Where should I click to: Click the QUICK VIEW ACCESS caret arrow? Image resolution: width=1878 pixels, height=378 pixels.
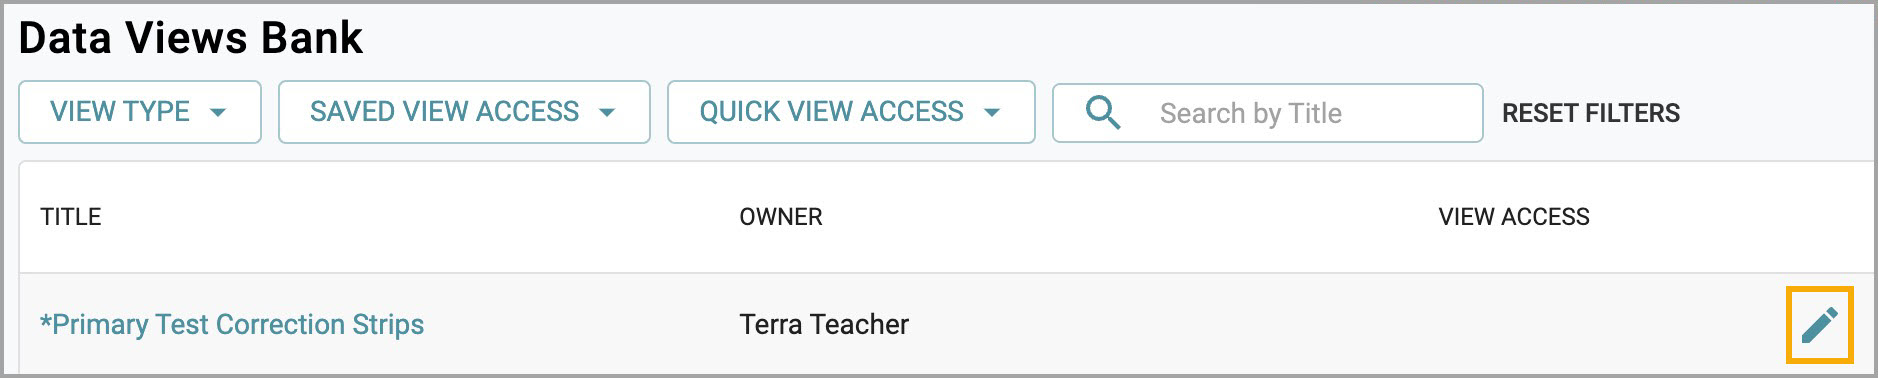992,113
